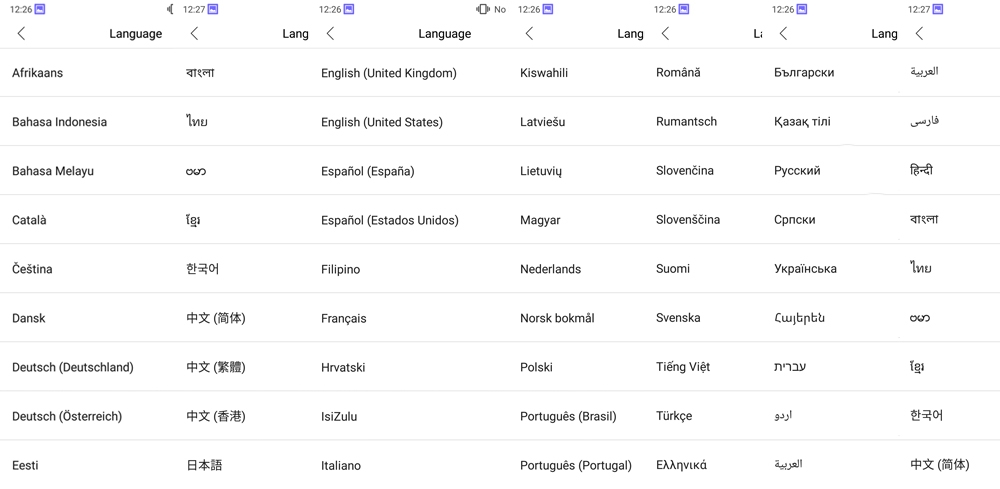This screenshot has width=1000, height=489.
Task: Select Bahasa Indonesia language
Action: tap(60, 122)
